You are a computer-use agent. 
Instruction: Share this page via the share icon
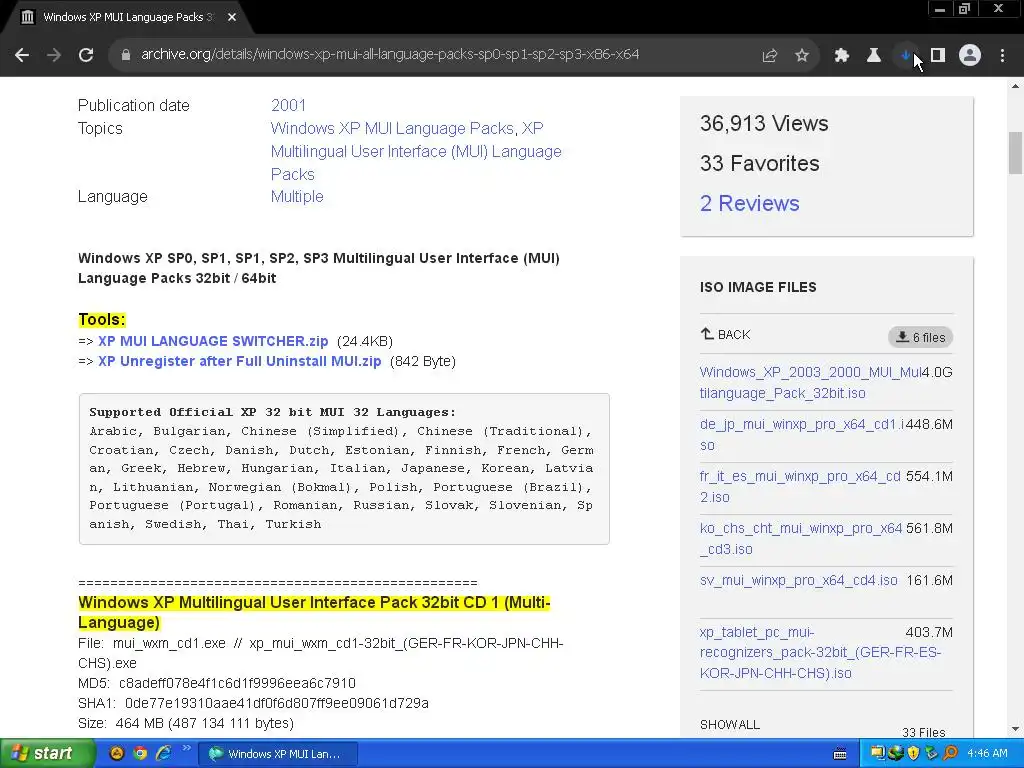[769, 56]
